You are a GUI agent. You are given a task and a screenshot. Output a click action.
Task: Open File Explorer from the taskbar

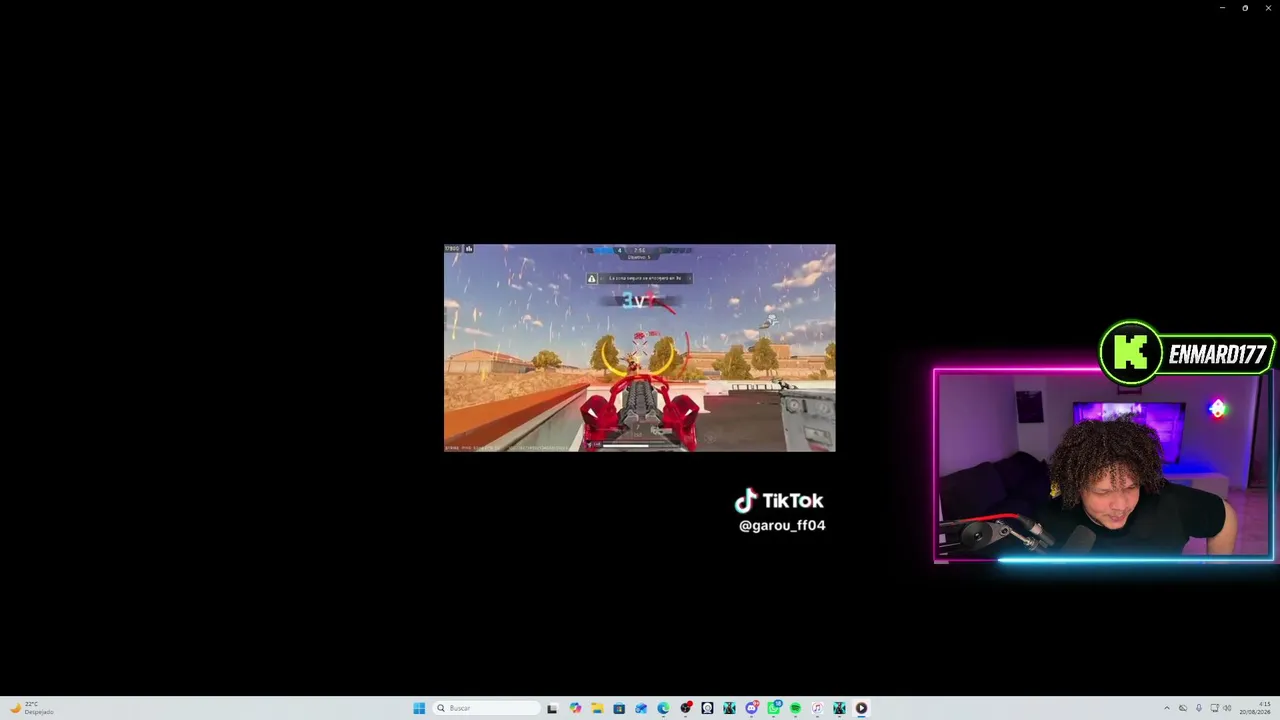click(x=597, y=708)
